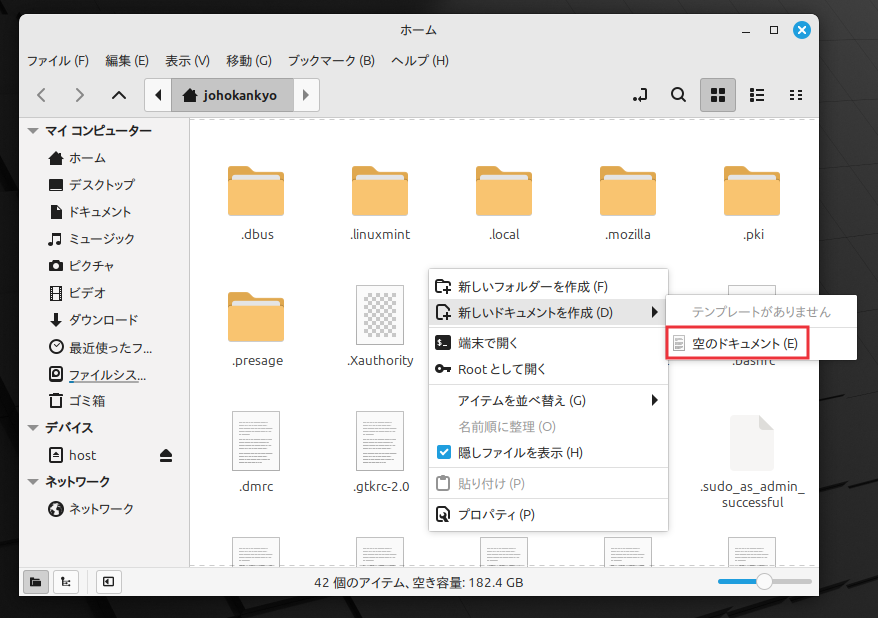878x618 pixels.
Task: Toggle 隠しファイルを表示 checkbox
Action: (445, 453)
